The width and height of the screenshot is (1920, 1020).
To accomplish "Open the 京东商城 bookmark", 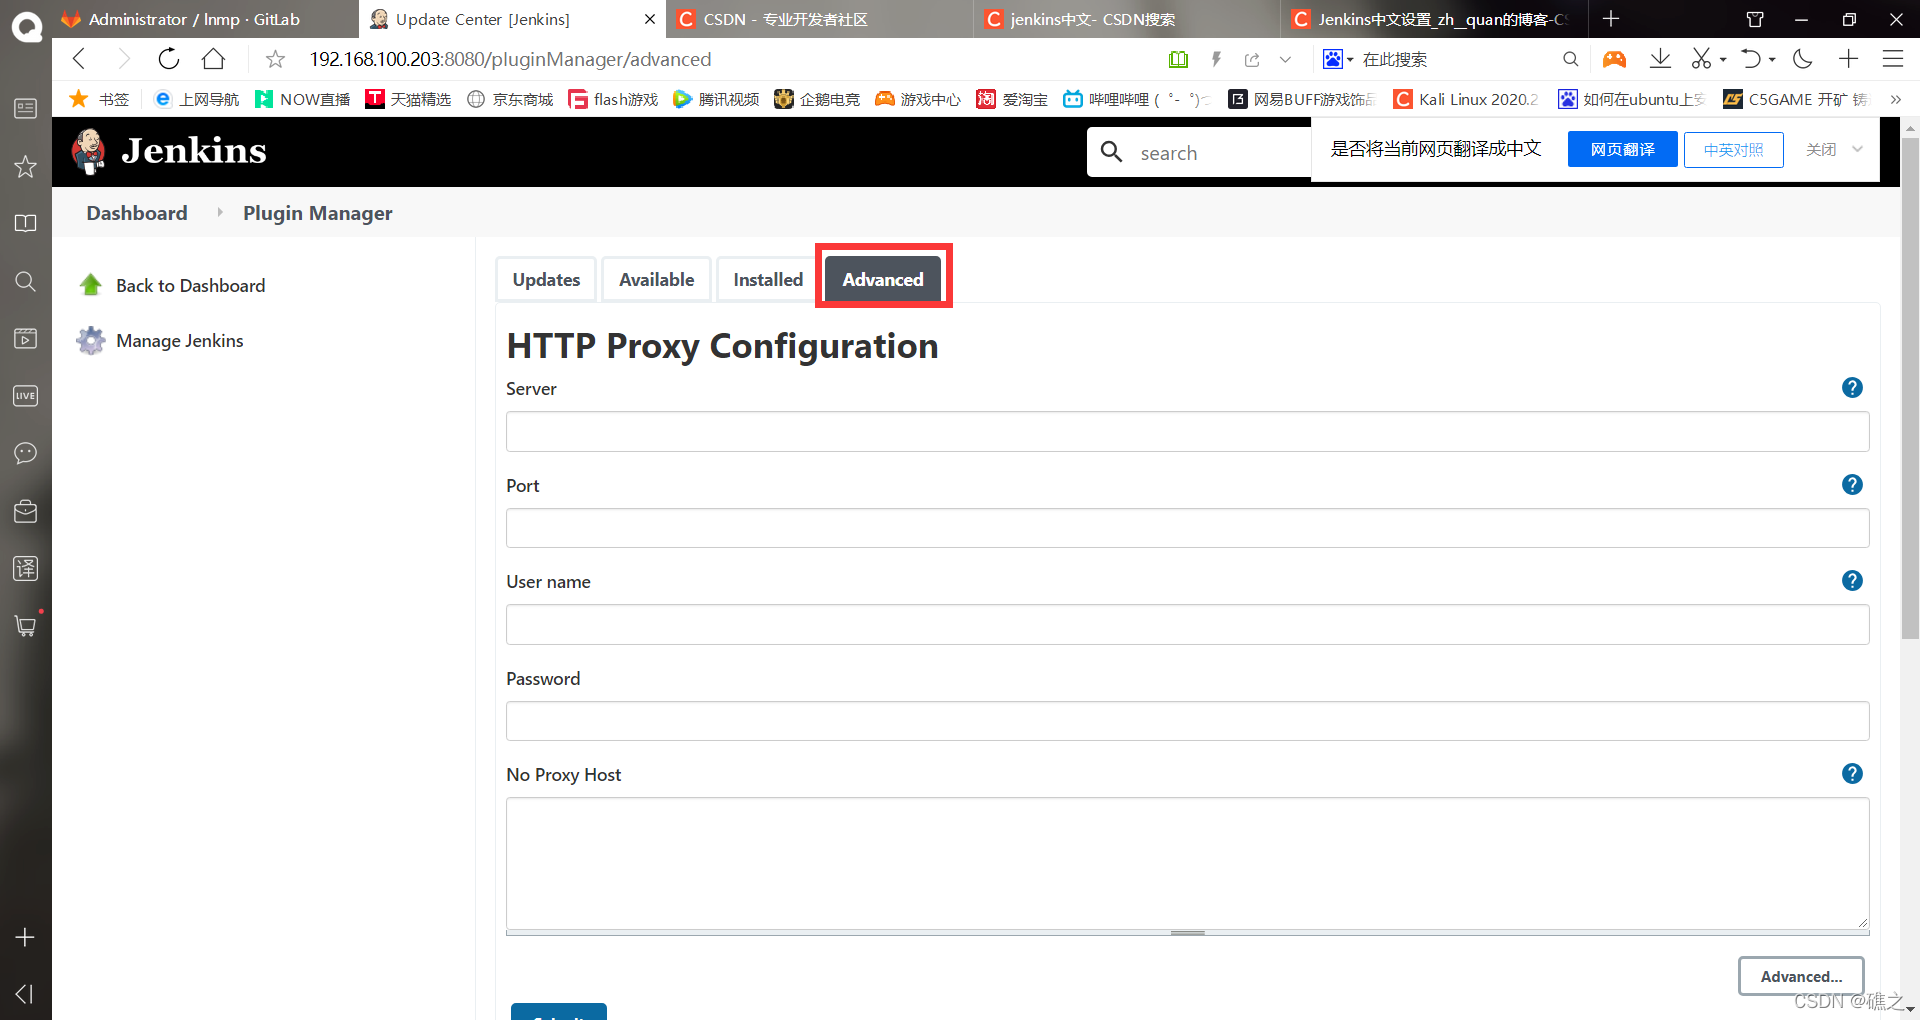I will [x=510, y=99].
